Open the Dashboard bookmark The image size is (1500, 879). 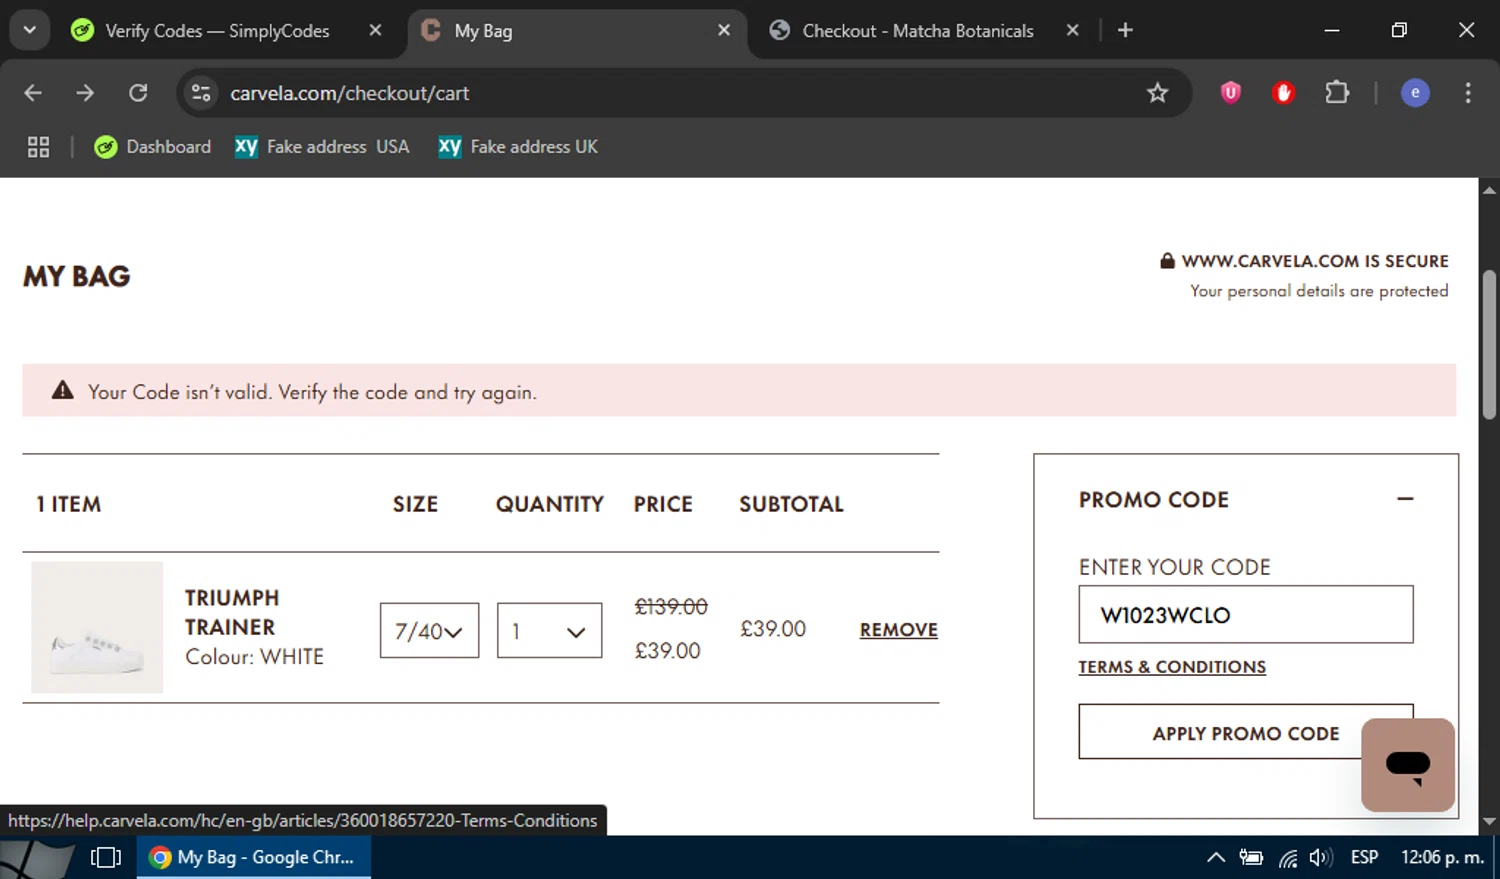pyautogui.click(x=152, y=147)
